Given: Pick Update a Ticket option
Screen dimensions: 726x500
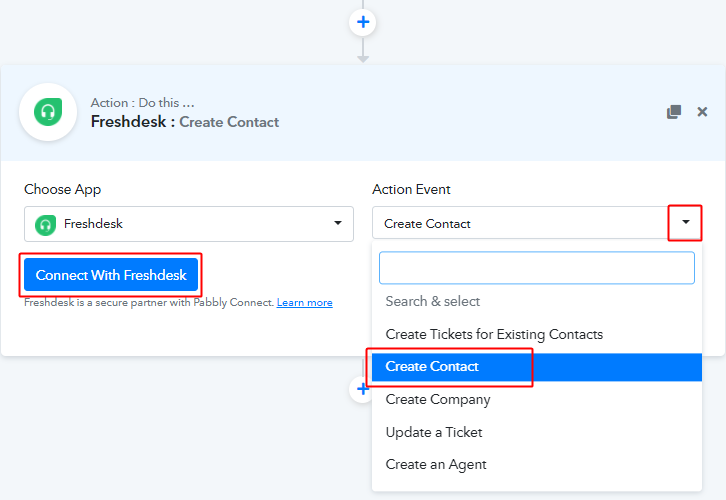Looking at the screenshot, I should (537, 432).
